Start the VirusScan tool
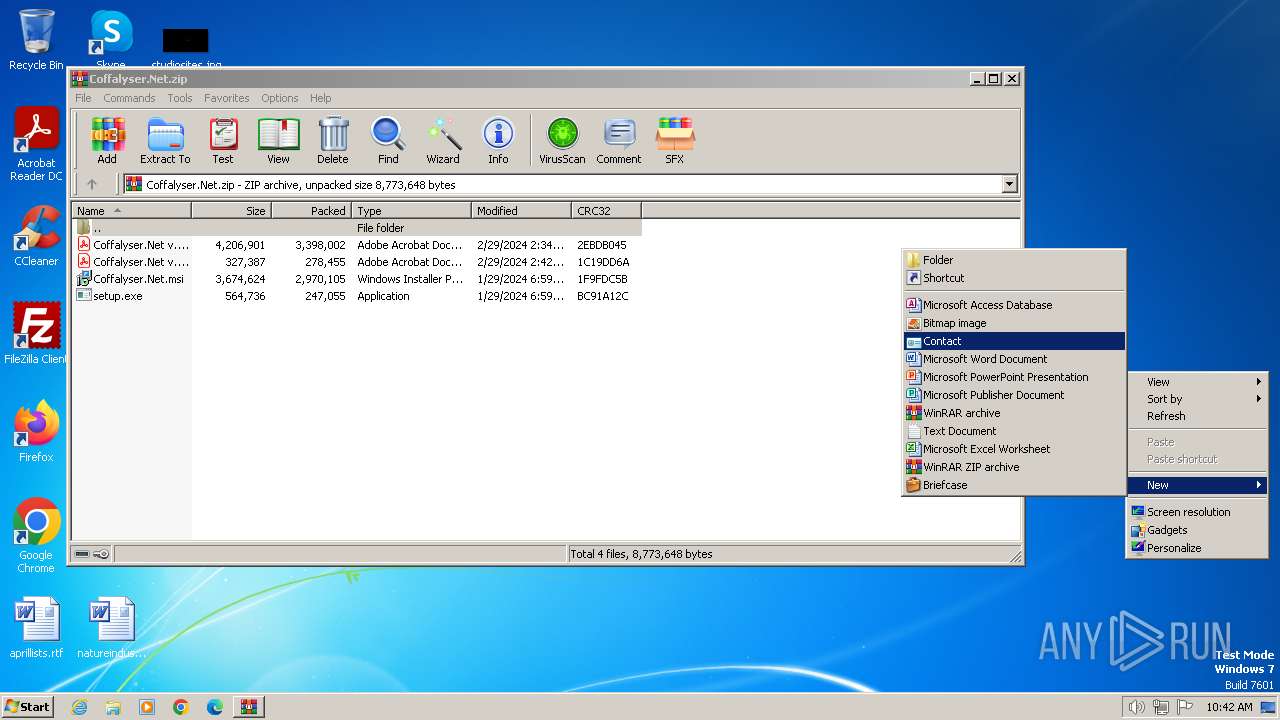The height and width of the screenshot is (720, 1280). (x=562, y=141)
